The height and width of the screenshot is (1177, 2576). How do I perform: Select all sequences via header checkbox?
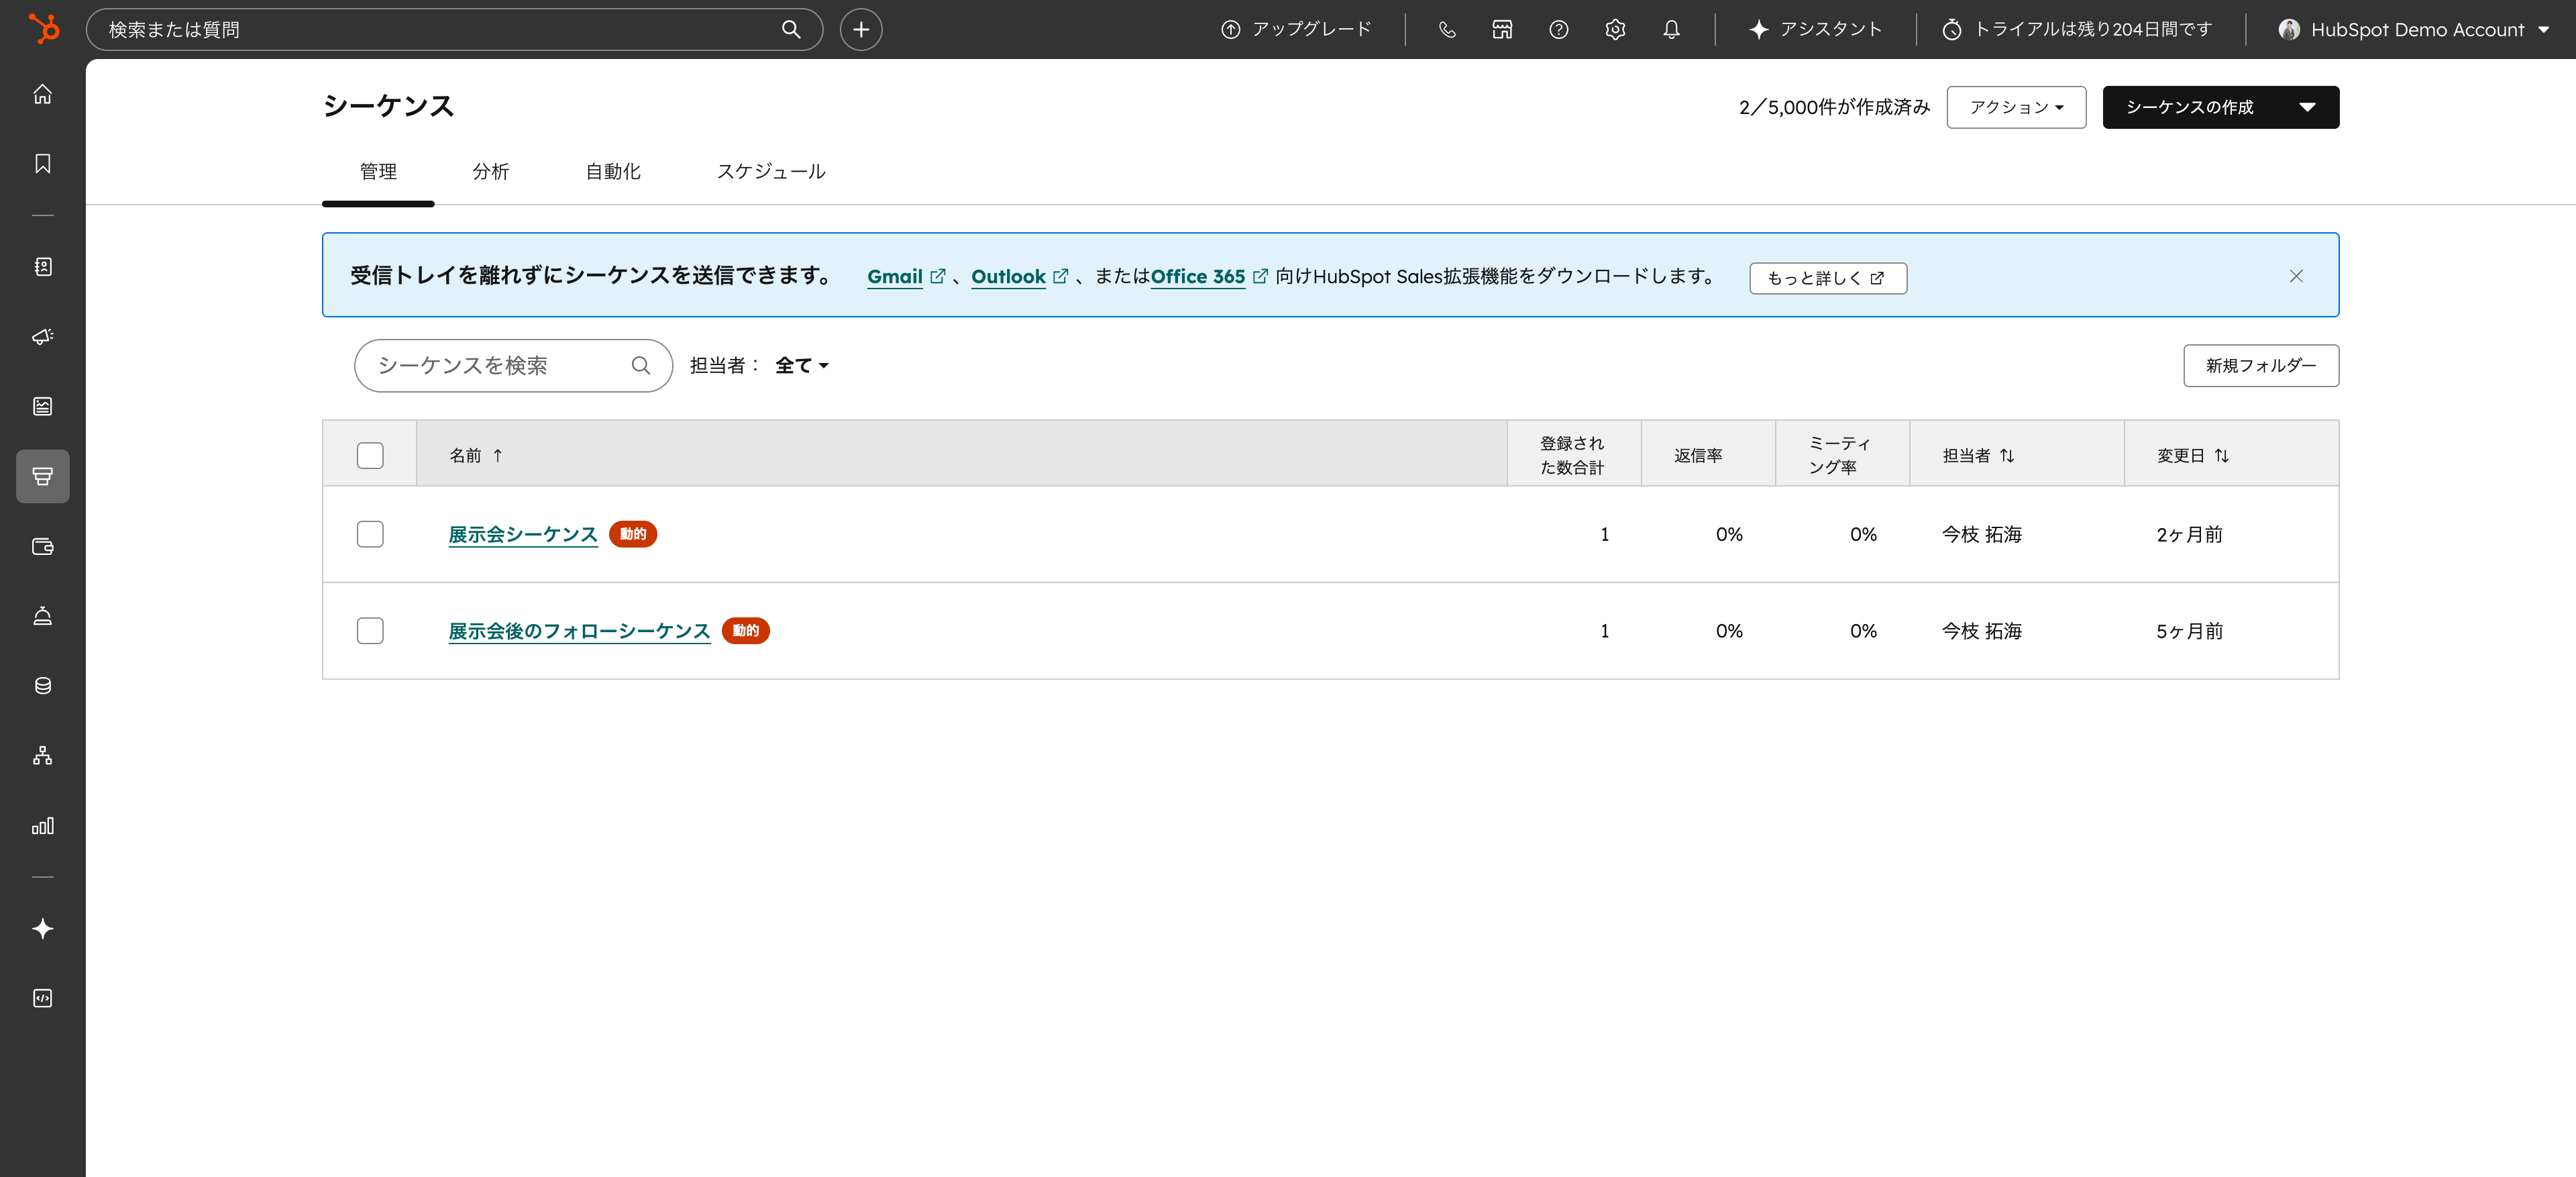tap(370, 455)
